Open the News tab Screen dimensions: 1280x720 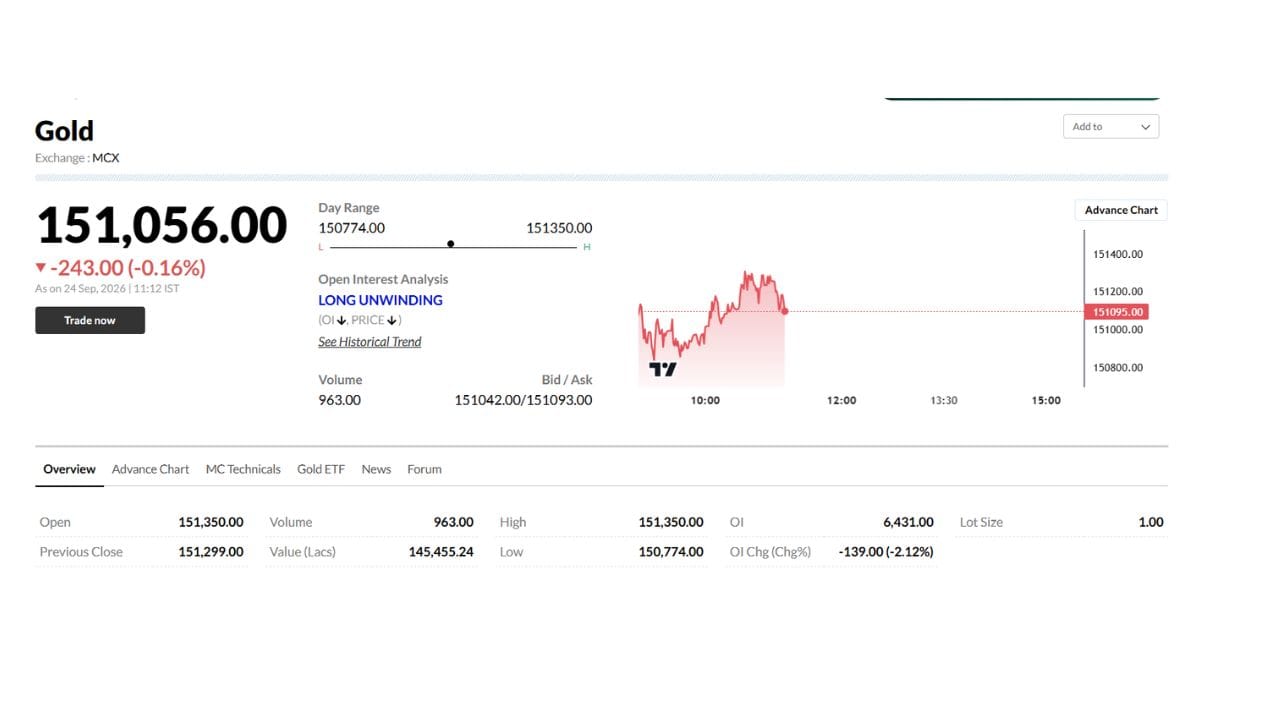pos(376,469)
